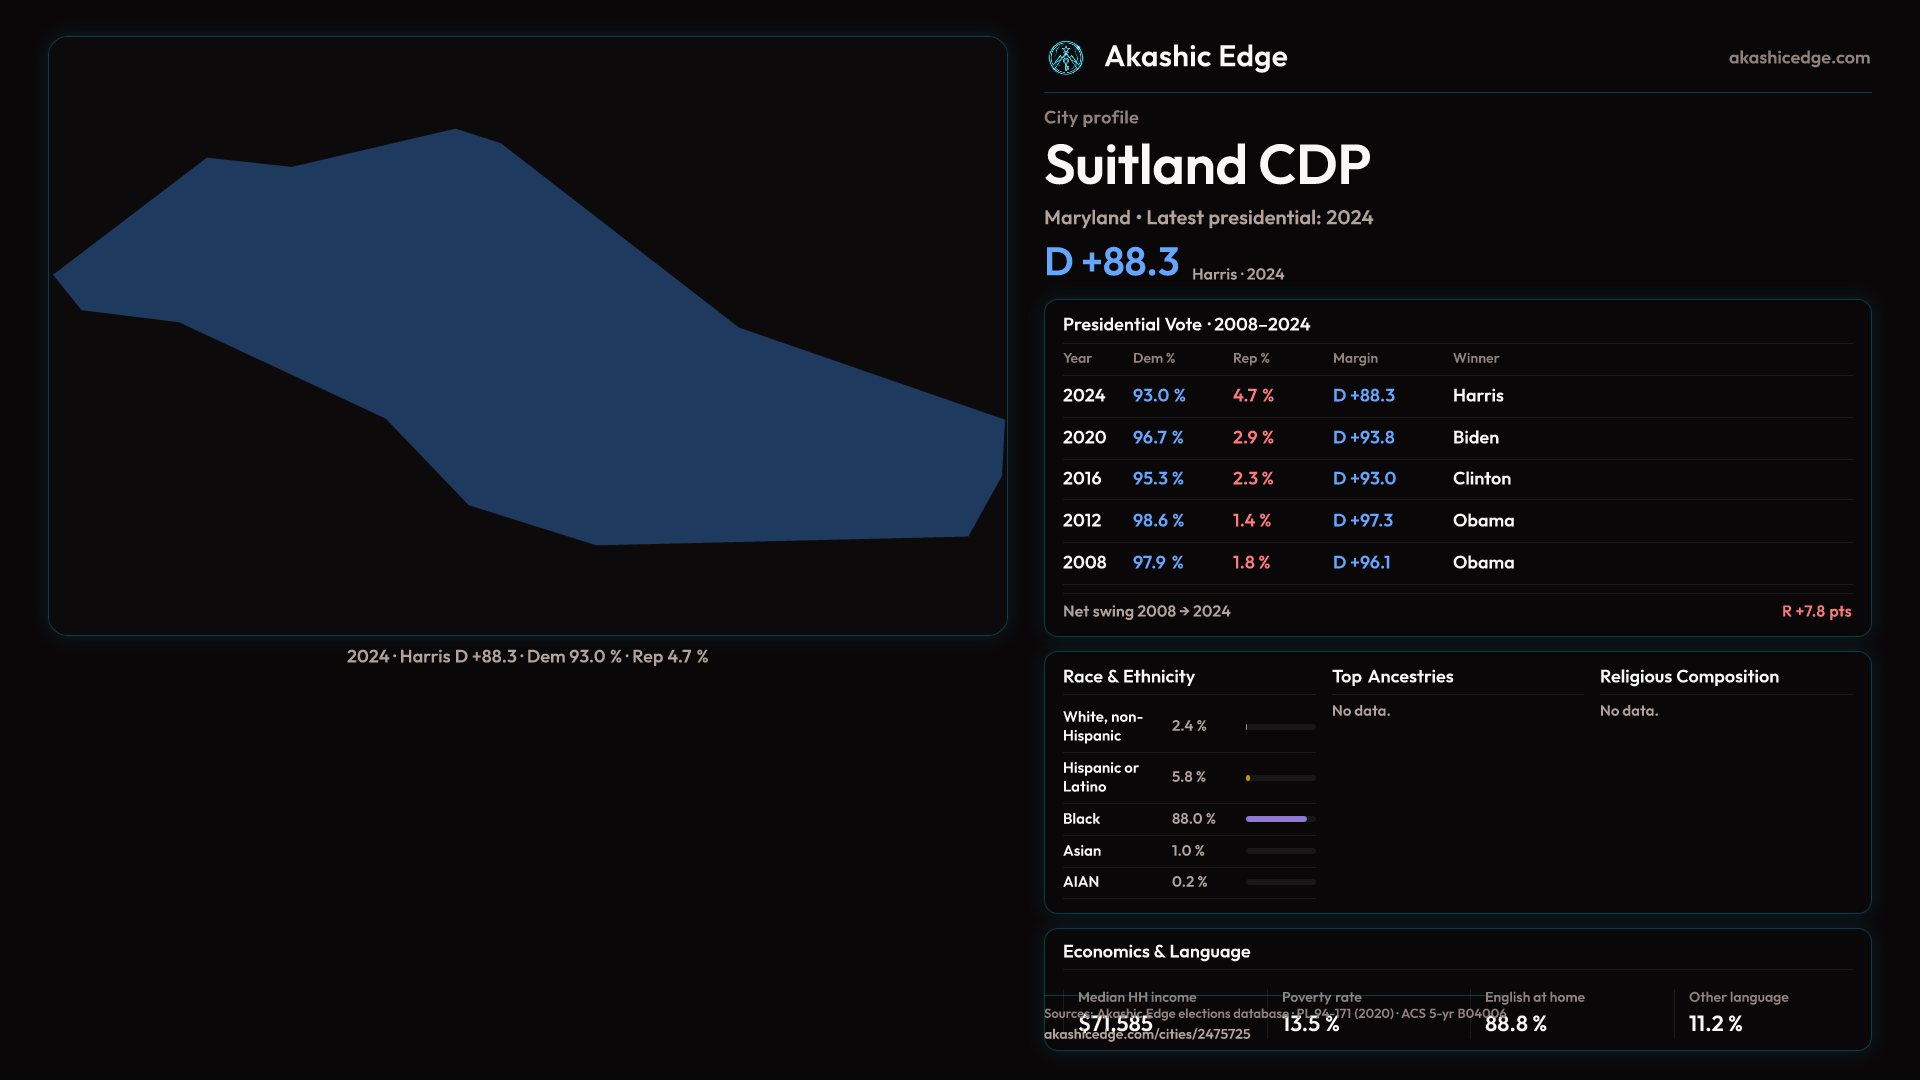Click the Margin column header
This screenshot has width=1920, height=1080.
pos(1354,358)
